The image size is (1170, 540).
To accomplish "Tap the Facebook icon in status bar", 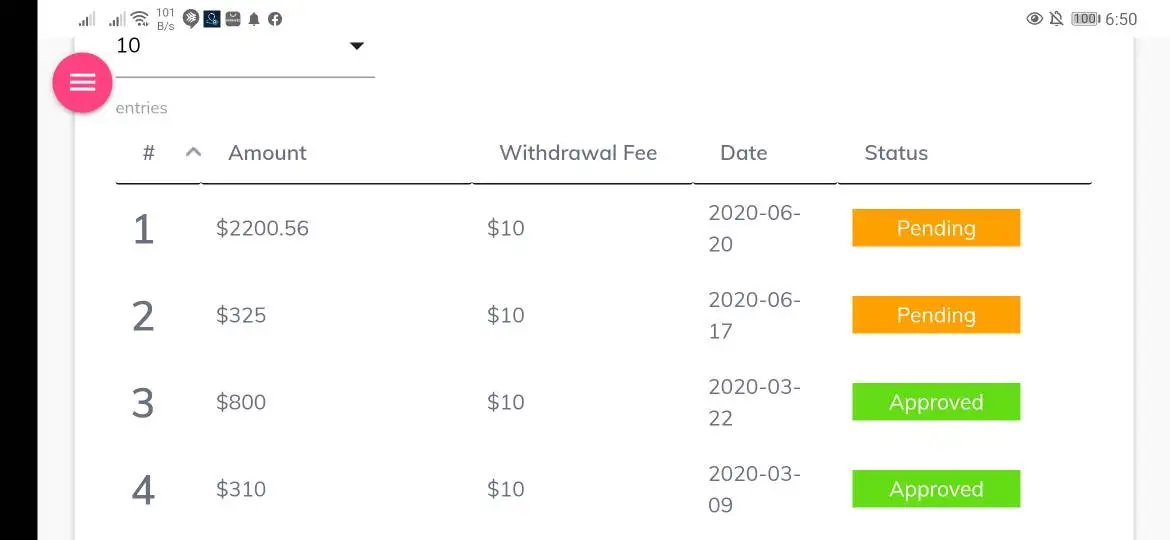I will tap(275, 19).
